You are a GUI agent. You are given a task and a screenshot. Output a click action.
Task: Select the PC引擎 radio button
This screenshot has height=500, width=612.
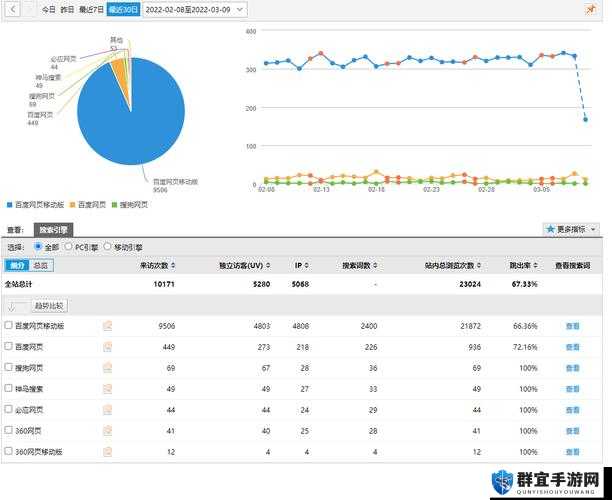tap(69, 247)
